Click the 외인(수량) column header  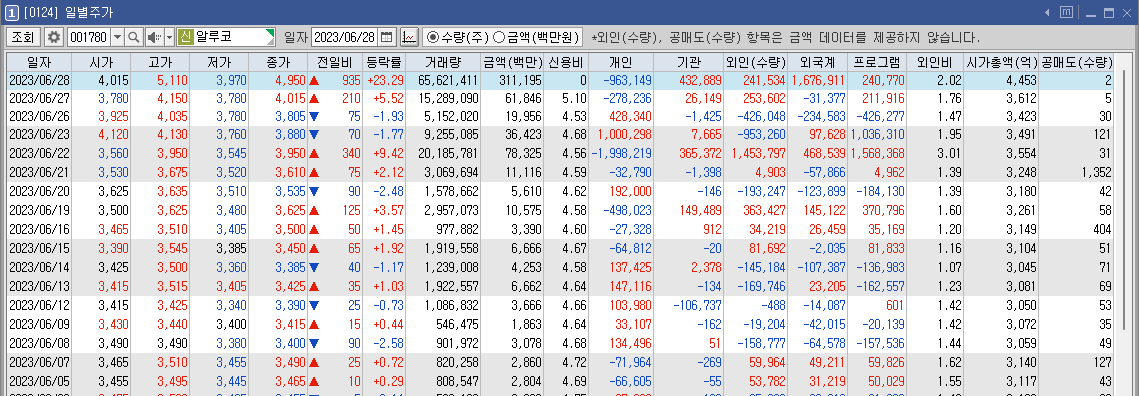click(x=755, y=62)
